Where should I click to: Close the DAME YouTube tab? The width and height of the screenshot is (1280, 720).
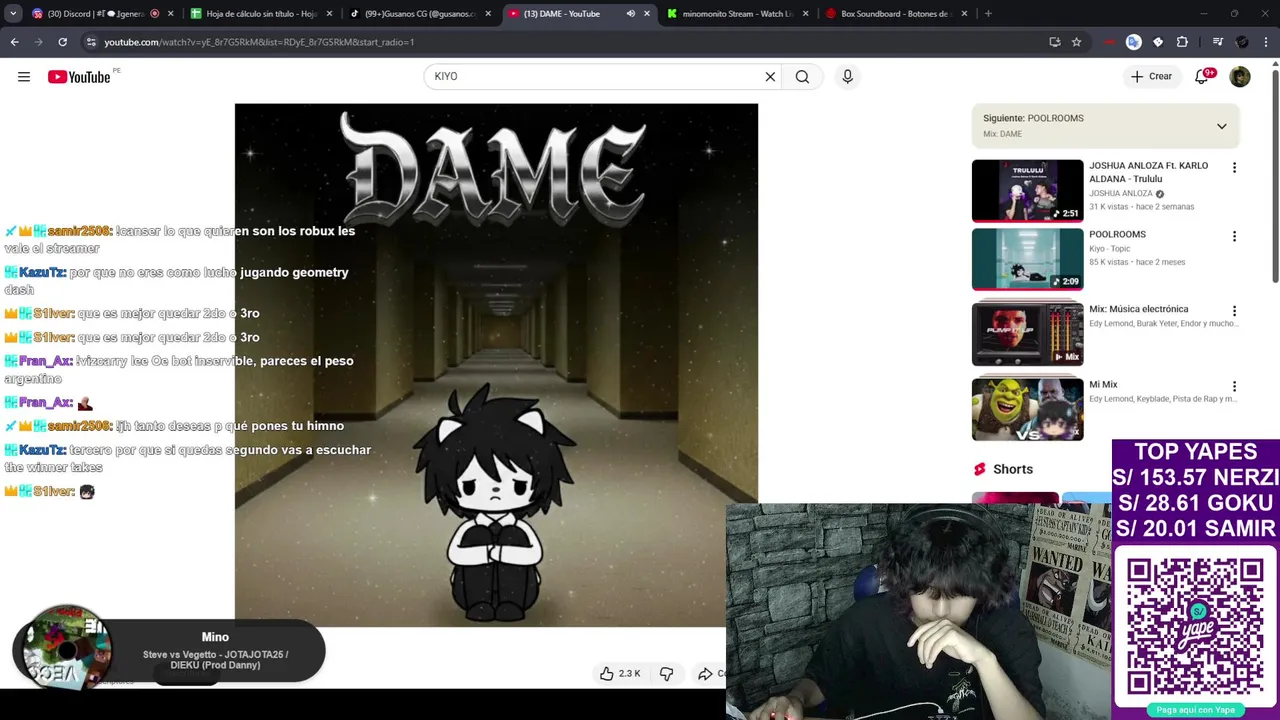coord(647,14)
